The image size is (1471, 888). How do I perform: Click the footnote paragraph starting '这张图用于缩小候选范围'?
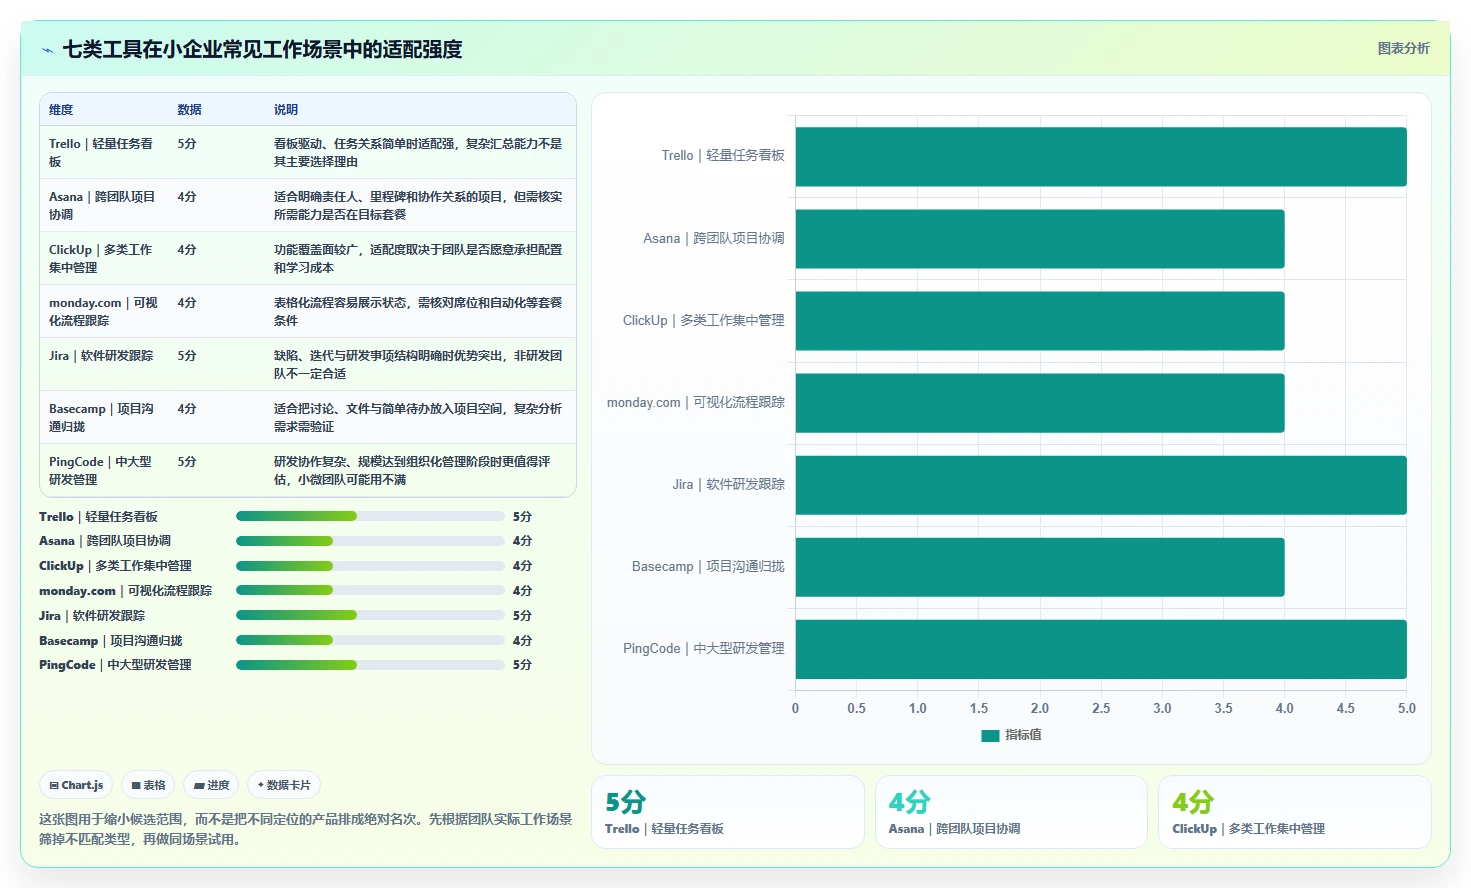(x=306, y=829)
